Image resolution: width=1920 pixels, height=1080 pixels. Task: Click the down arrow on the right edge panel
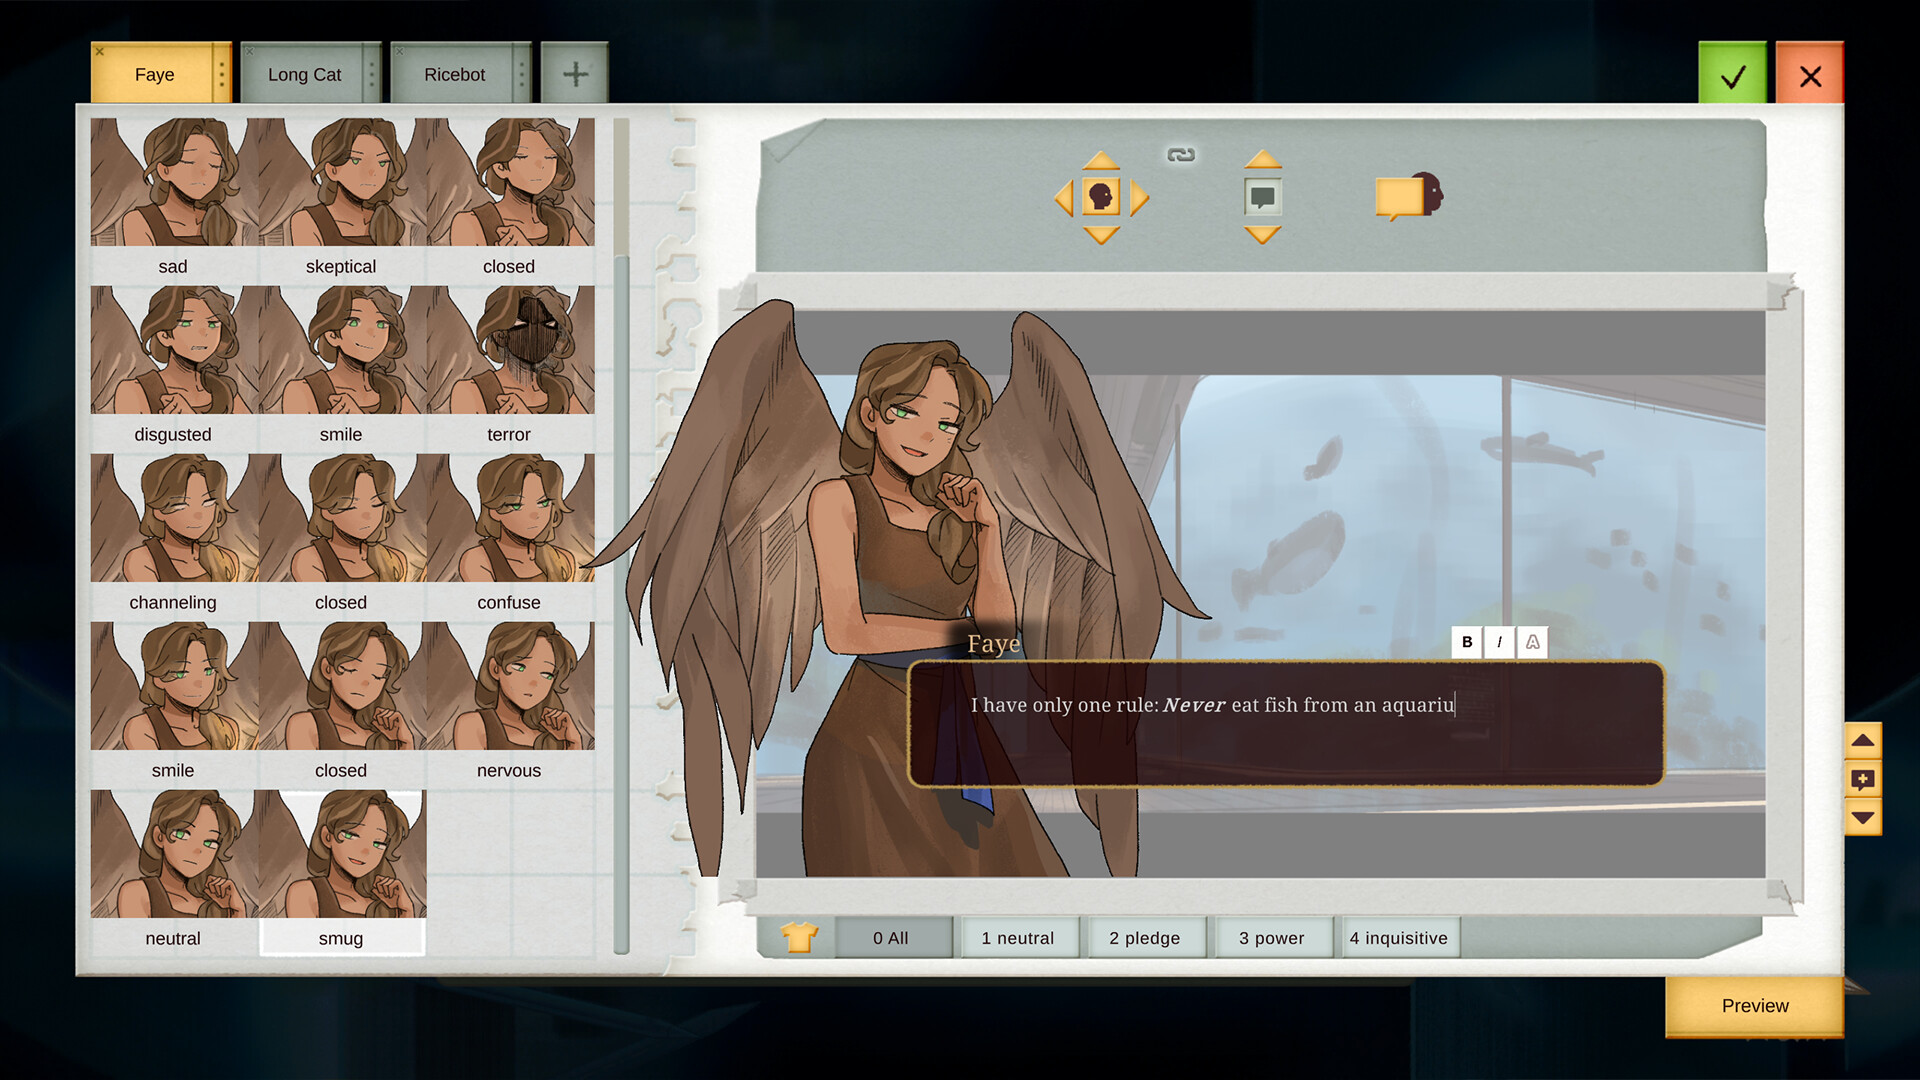(x=1864, y=820)
